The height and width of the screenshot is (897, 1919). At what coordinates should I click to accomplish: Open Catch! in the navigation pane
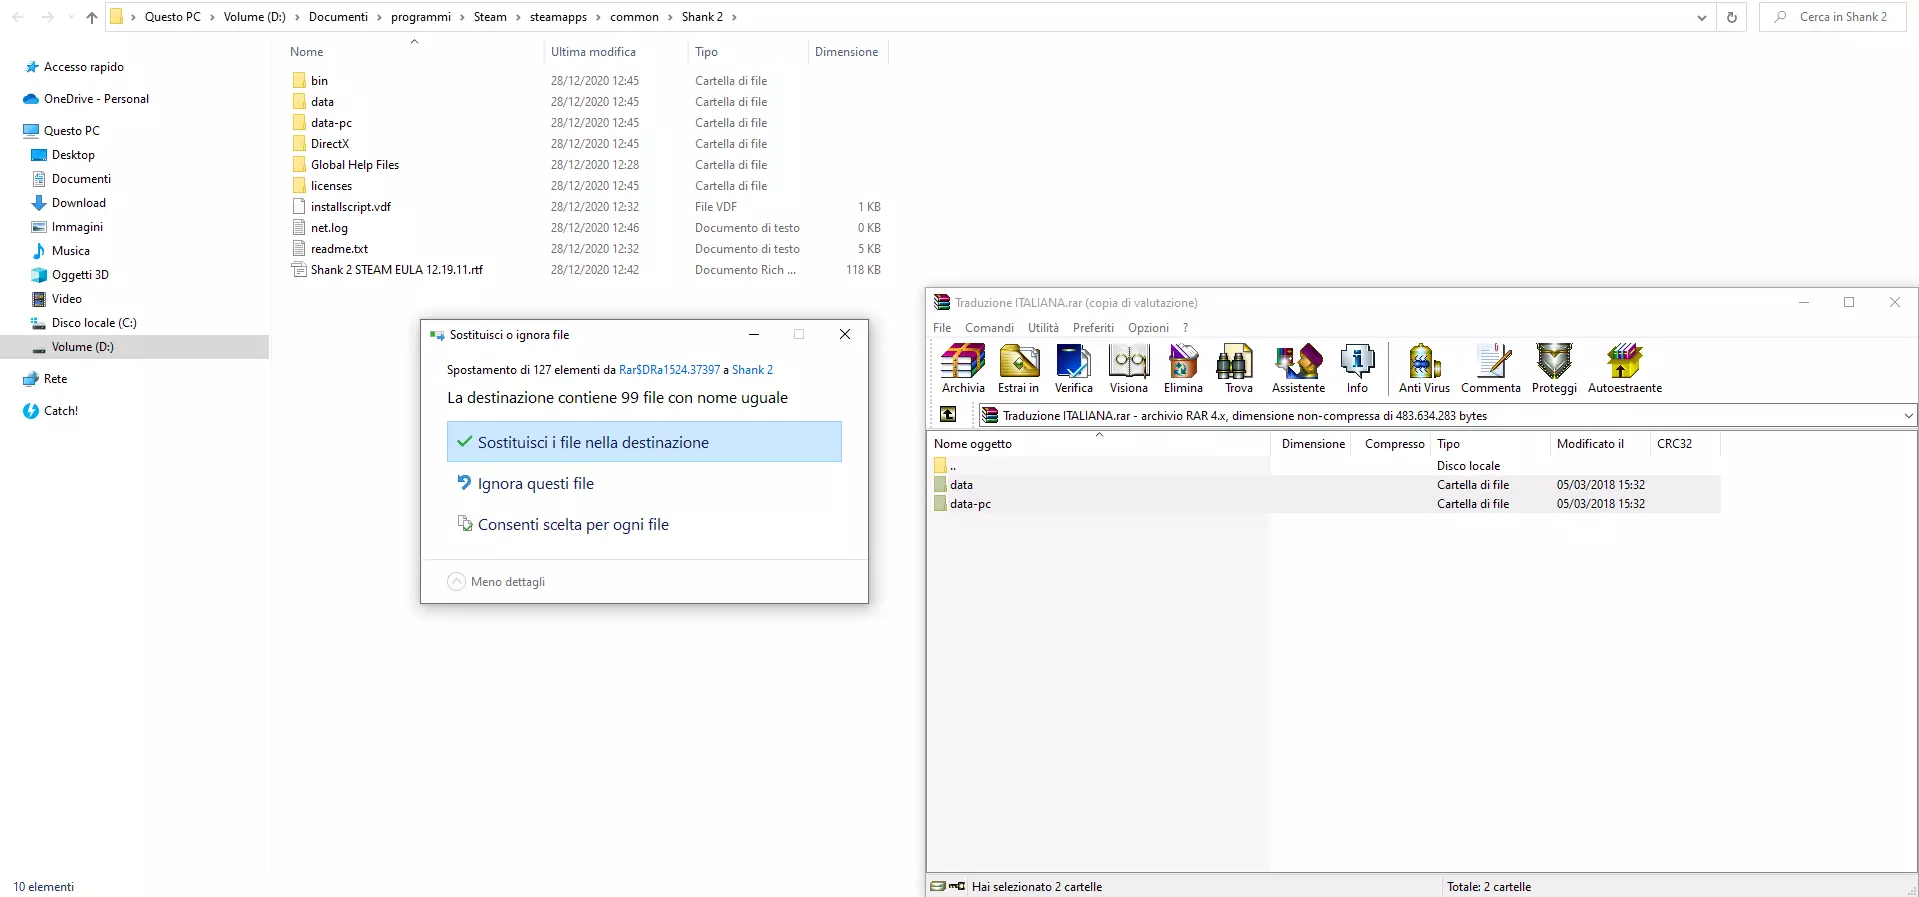[x=61, y=411]
